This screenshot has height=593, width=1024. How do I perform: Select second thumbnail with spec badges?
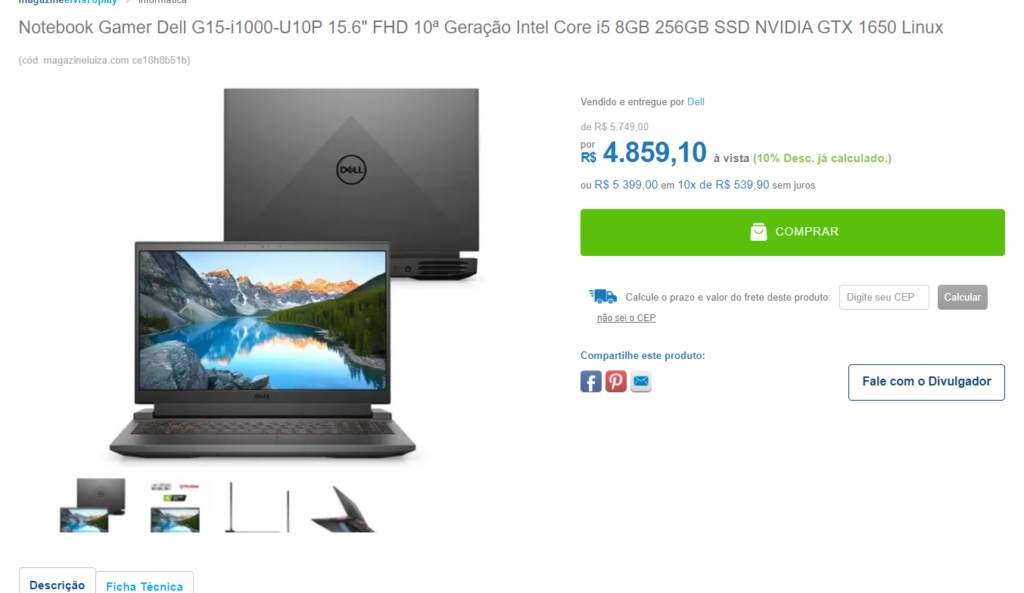coord(175,507)
